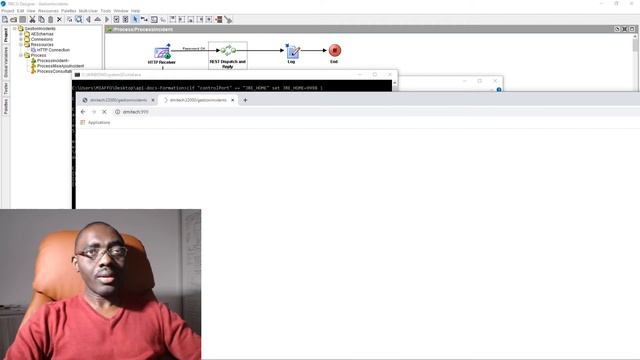This screenshot has height=360, width=640.
Task: Click the browser address bar
Action: 376,111
